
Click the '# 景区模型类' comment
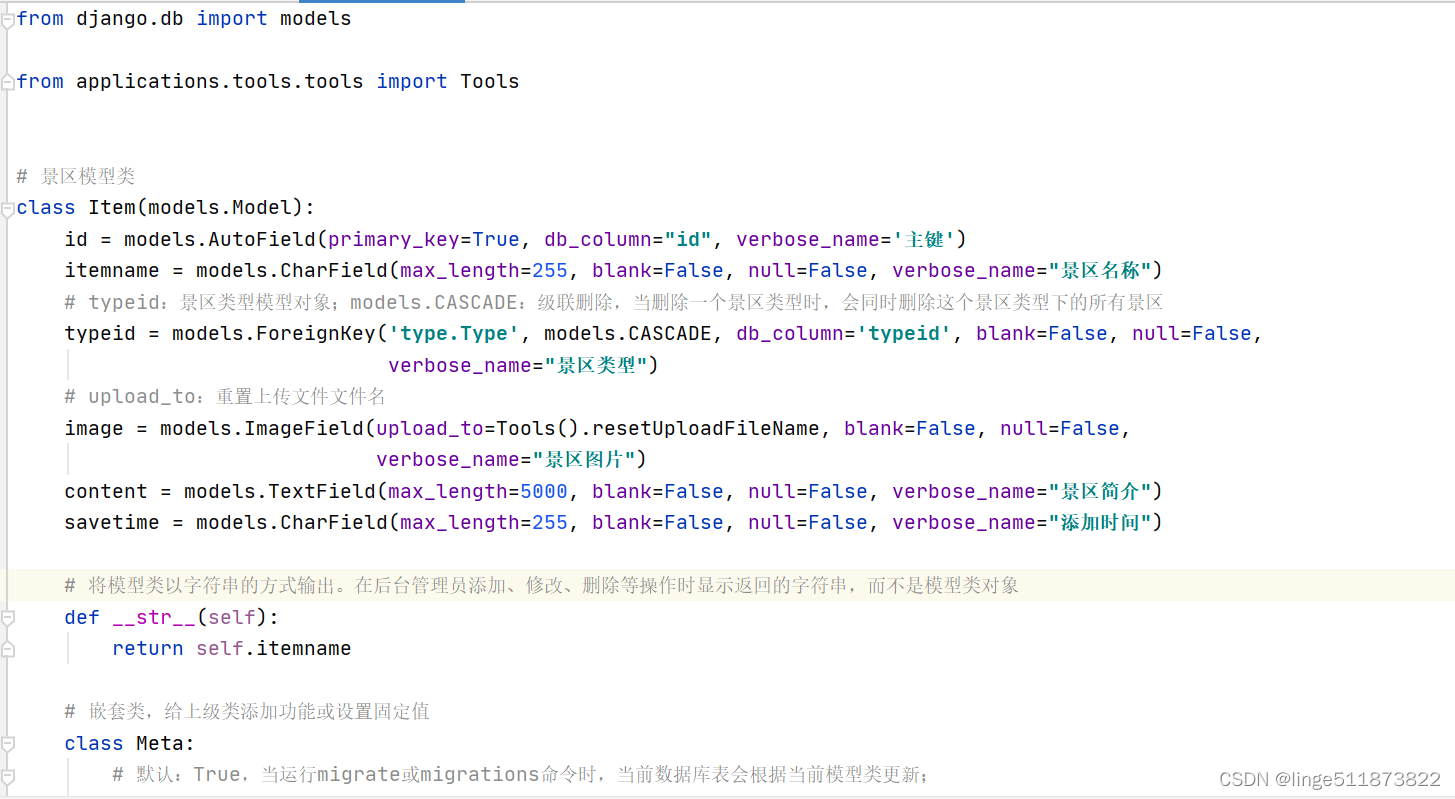[x=76, y=176]
